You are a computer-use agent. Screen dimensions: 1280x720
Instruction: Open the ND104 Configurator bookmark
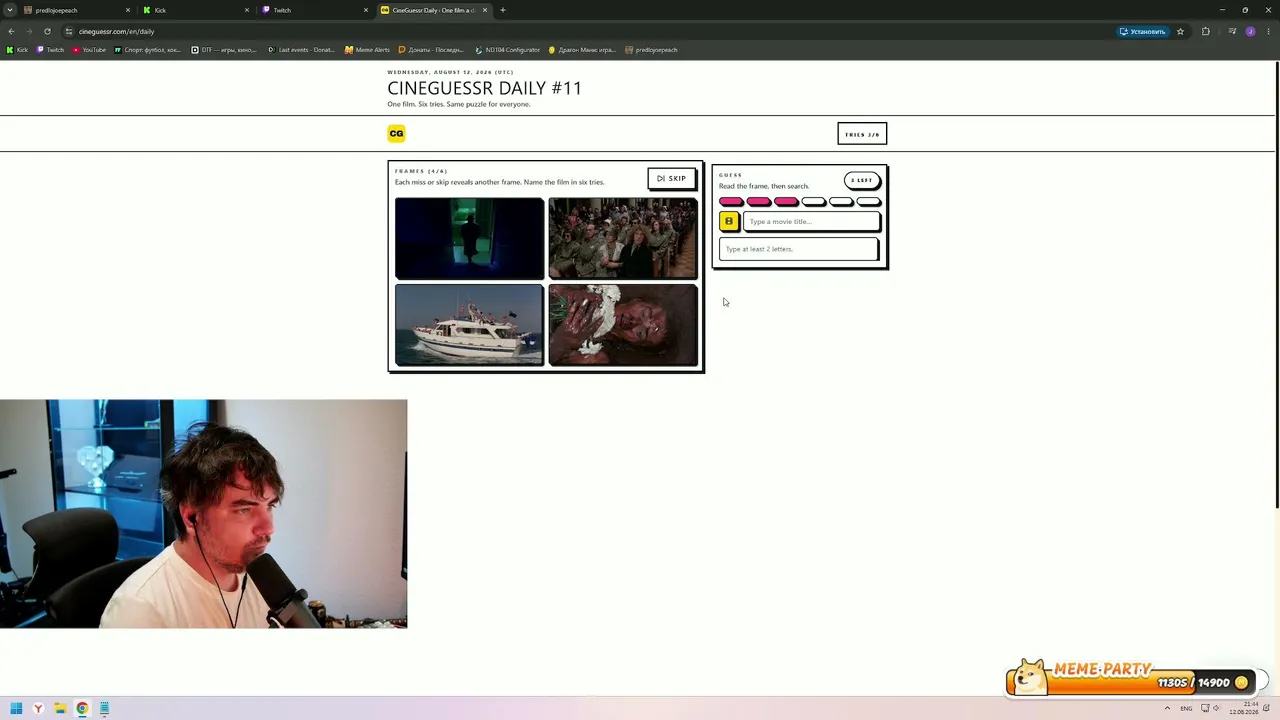(x=507, y=50)
